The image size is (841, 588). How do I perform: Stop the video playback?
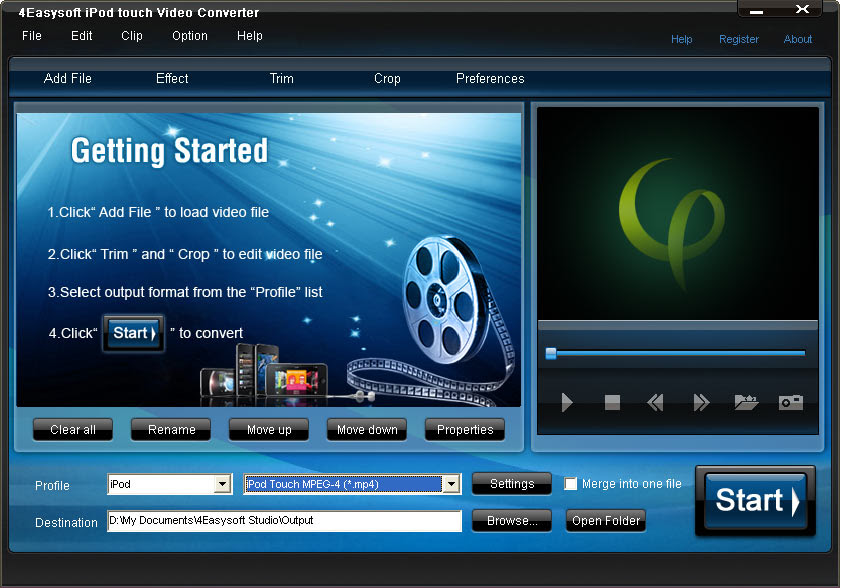point(611,403)
